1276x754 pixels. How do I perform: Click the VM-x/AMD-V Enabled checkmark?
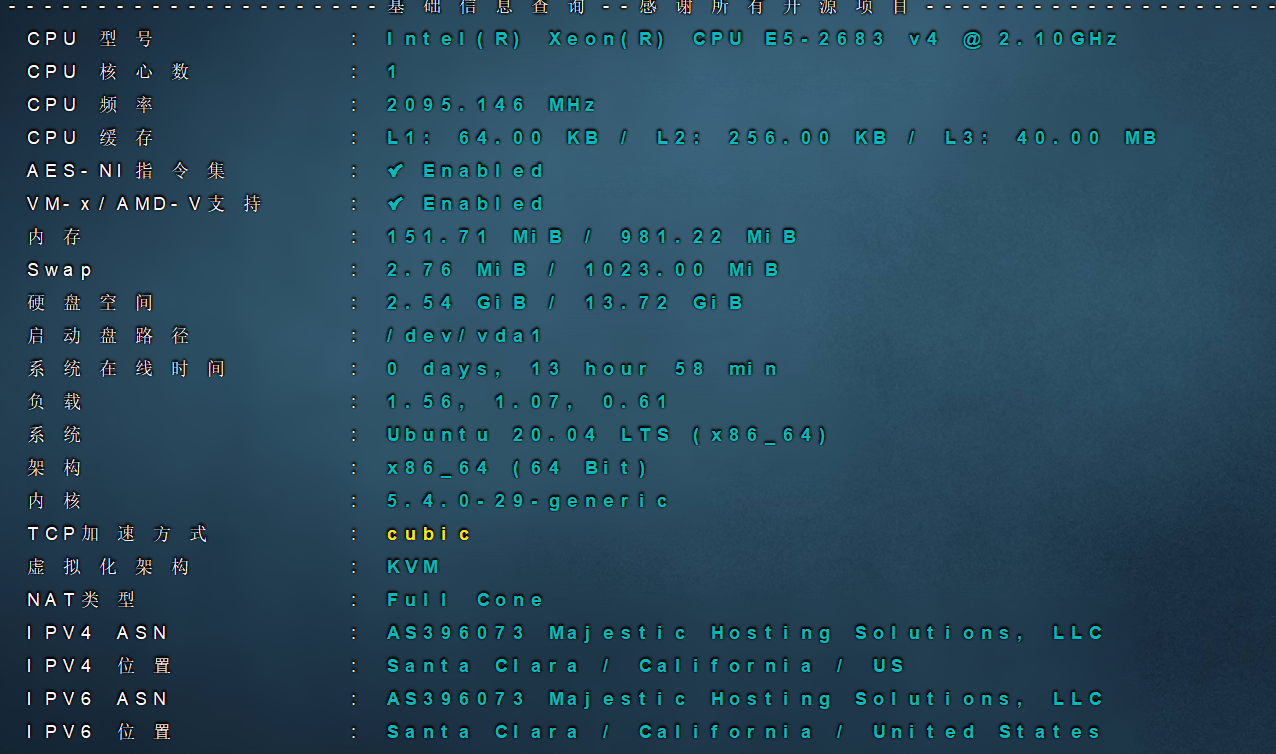click(x=395, y=203)
